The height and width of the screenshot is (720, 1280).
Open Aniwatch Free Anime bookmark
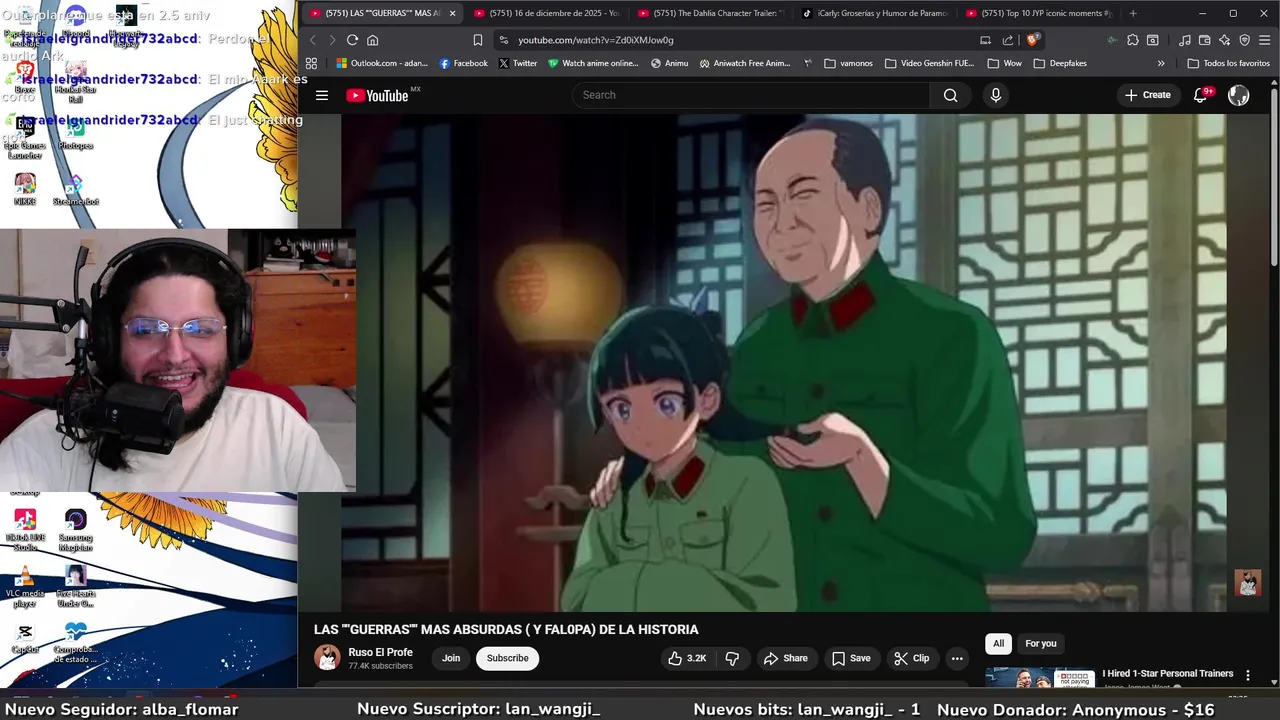(x=745, y=63)
